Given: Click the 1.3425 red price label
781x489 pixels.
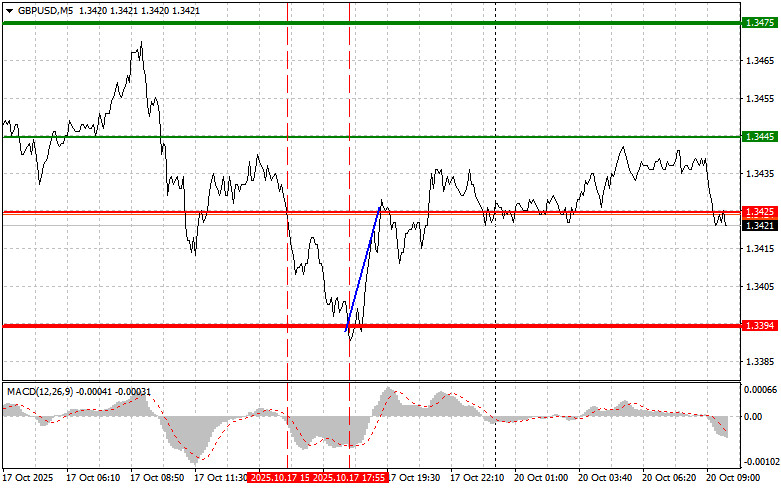Looking at the screenshot, I should [x=760, y=212].
